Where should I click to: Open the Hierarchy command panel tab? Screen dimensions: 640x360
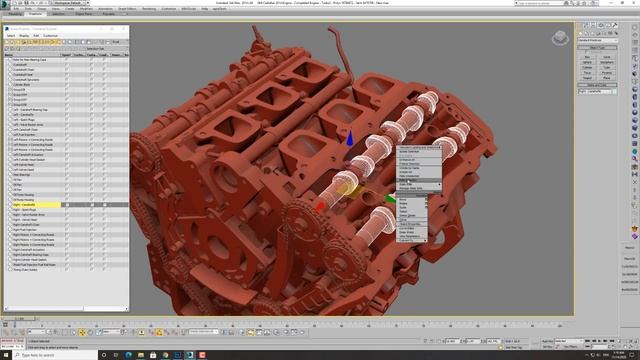click(593, 25)
